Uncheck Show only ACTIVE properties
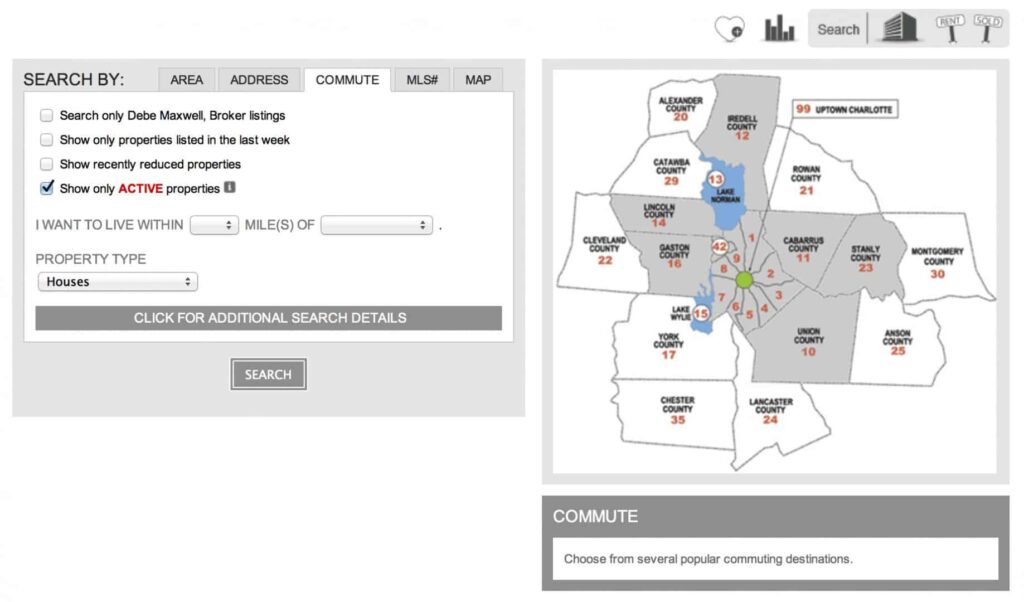 click(46, 188)
